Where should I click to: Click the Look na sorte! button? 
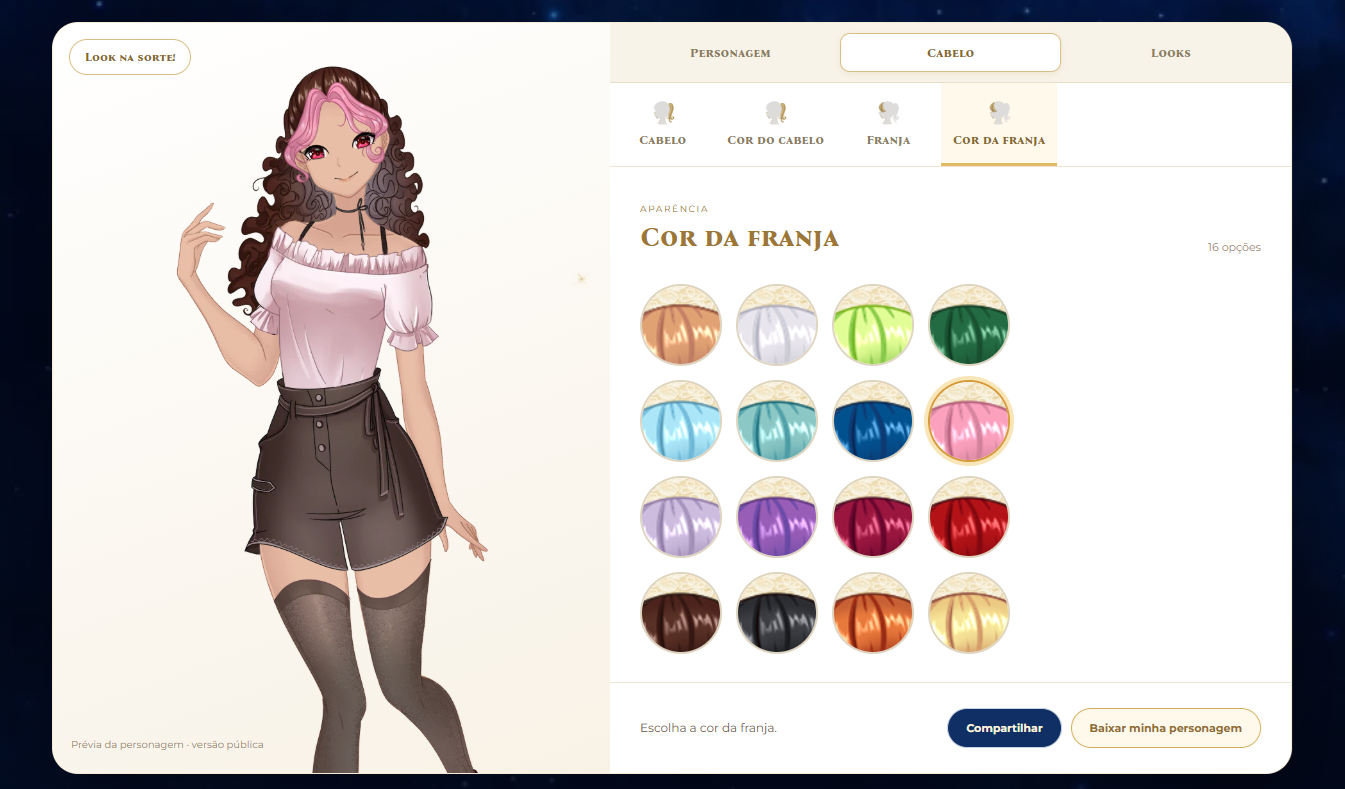coord(130,57)
